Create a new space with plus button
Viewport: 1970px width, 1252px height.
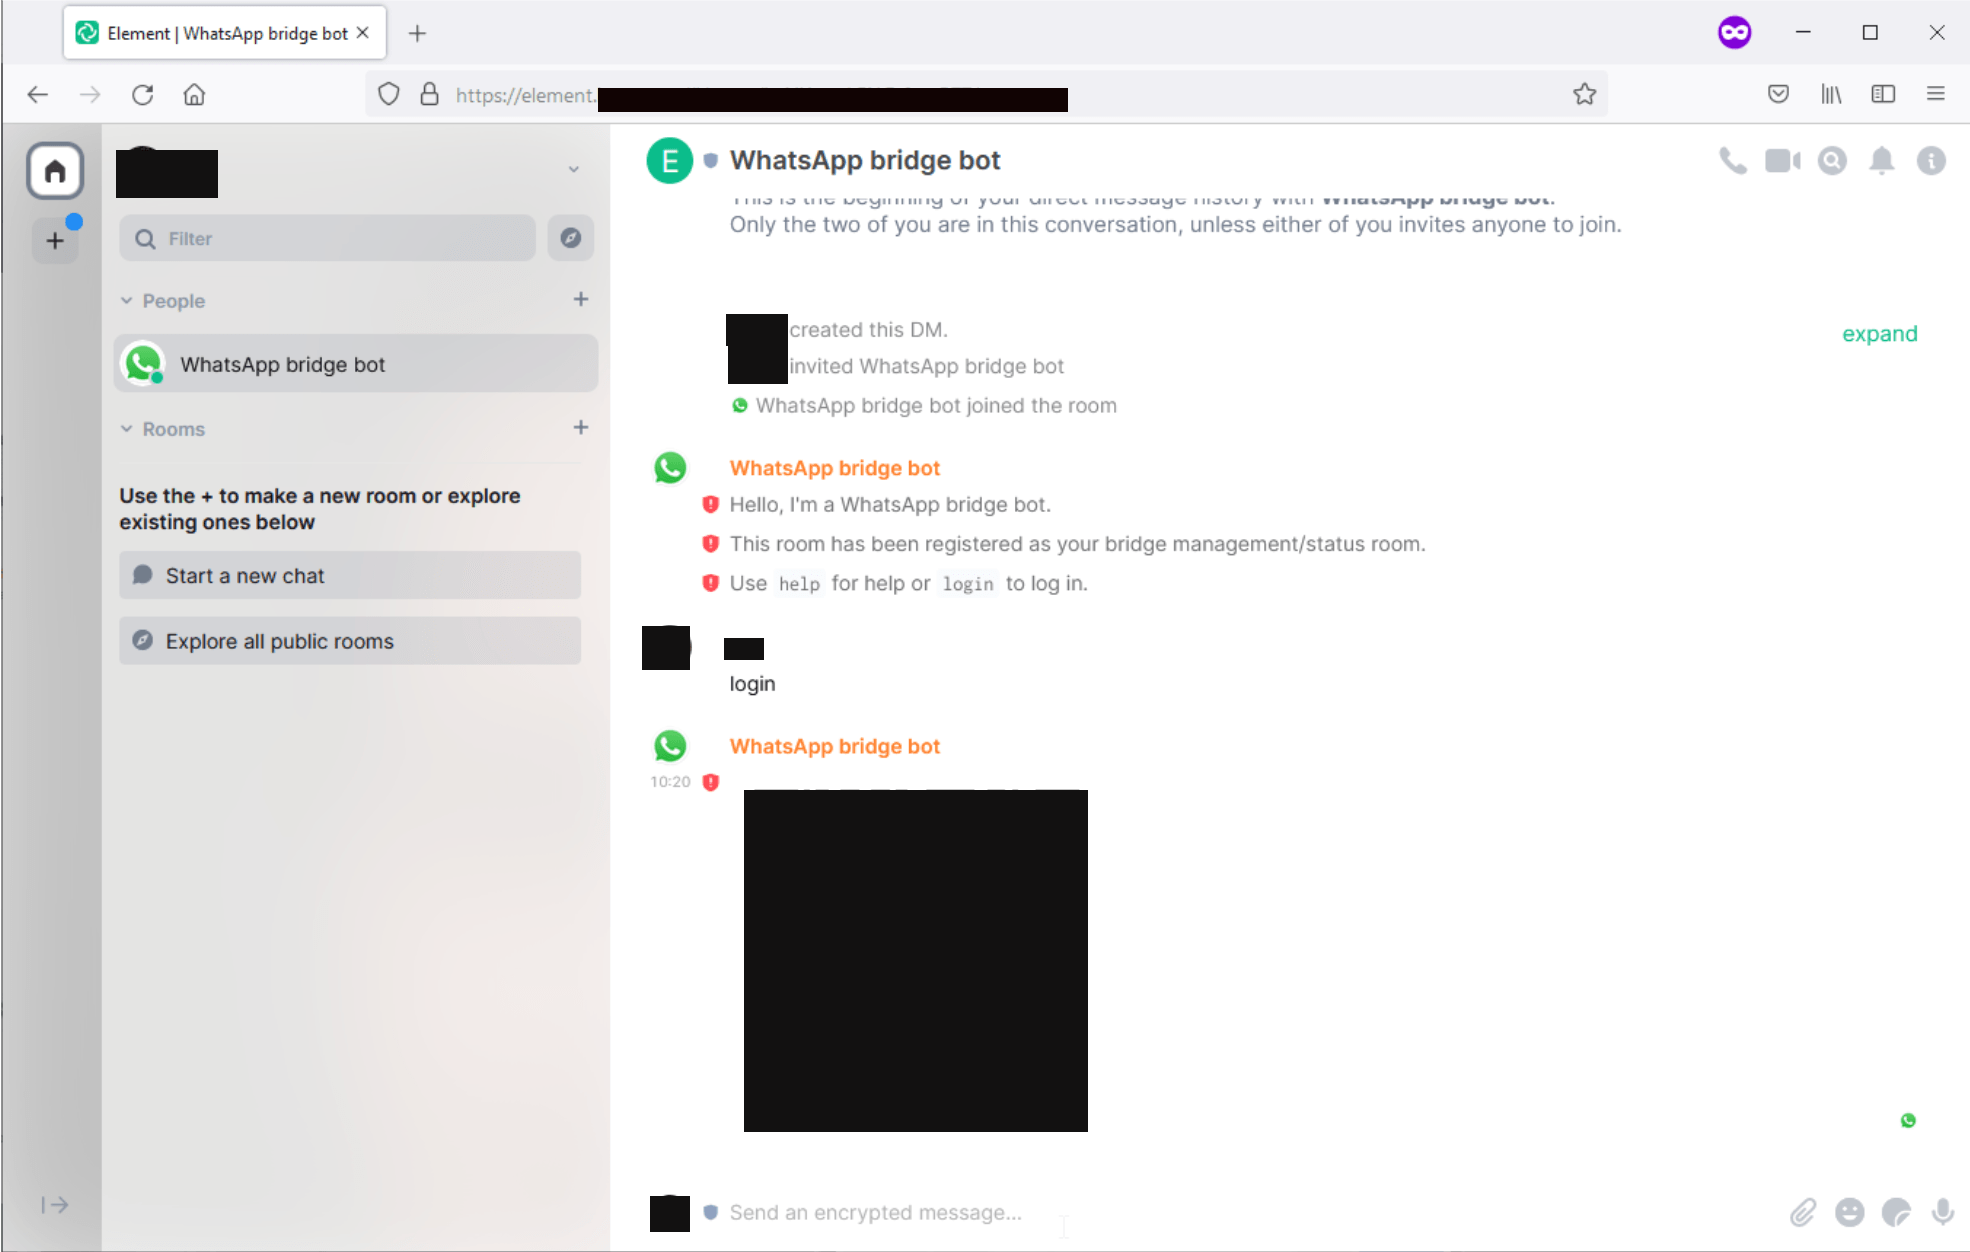(x=55, y=240)
